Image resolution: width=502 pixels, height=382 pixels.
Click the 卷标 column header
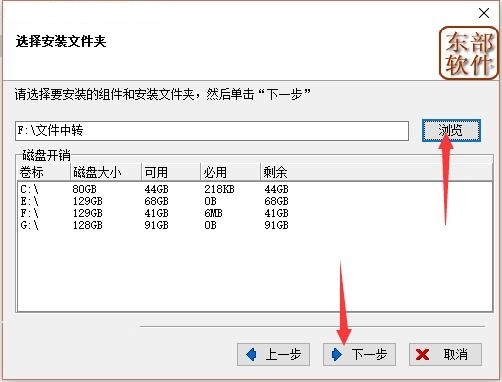pyautogui.click(x=44, y=172)
